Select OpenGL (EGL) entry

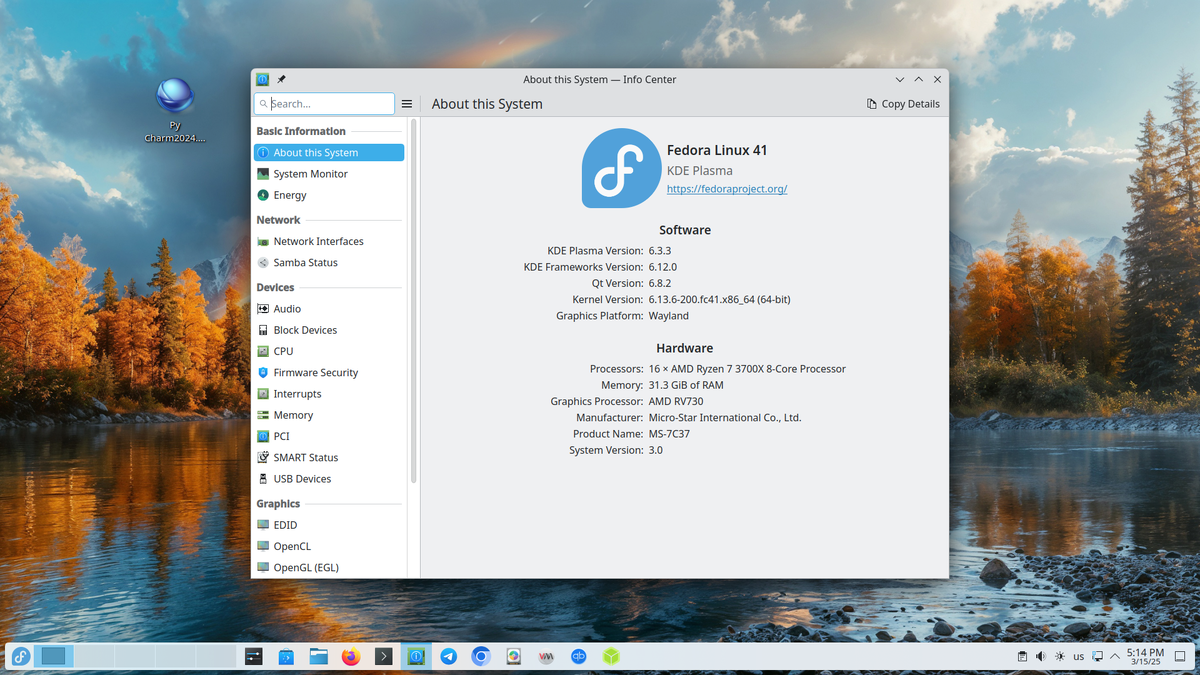tap(329, 567)
